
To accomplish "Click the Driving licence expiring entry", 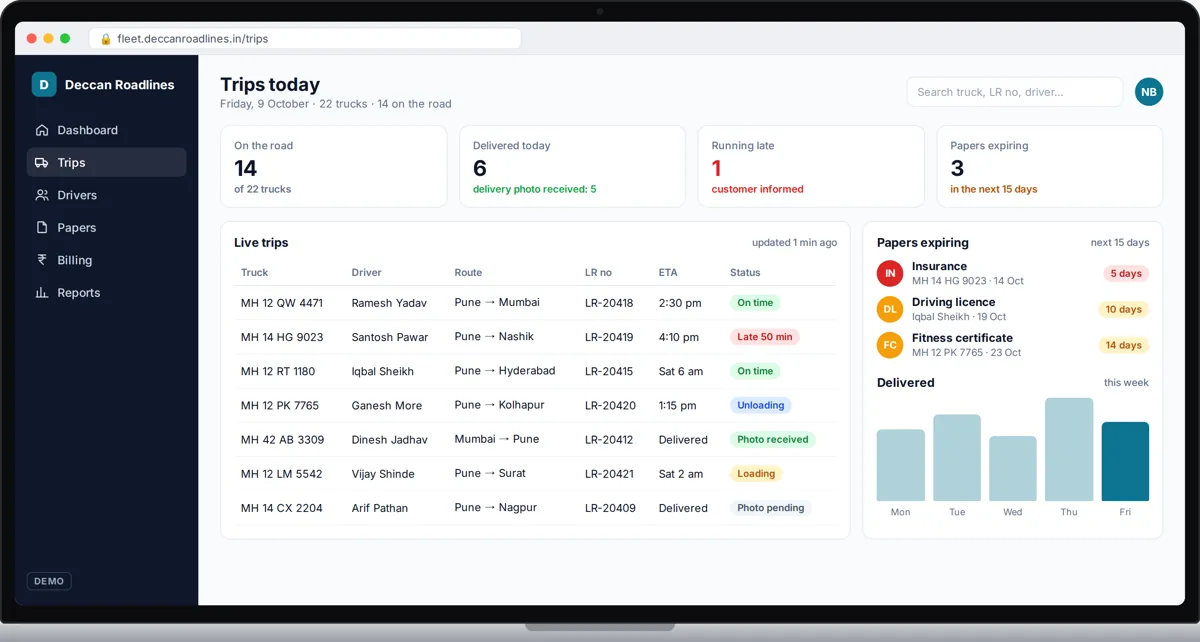I will pos(1013,309).
